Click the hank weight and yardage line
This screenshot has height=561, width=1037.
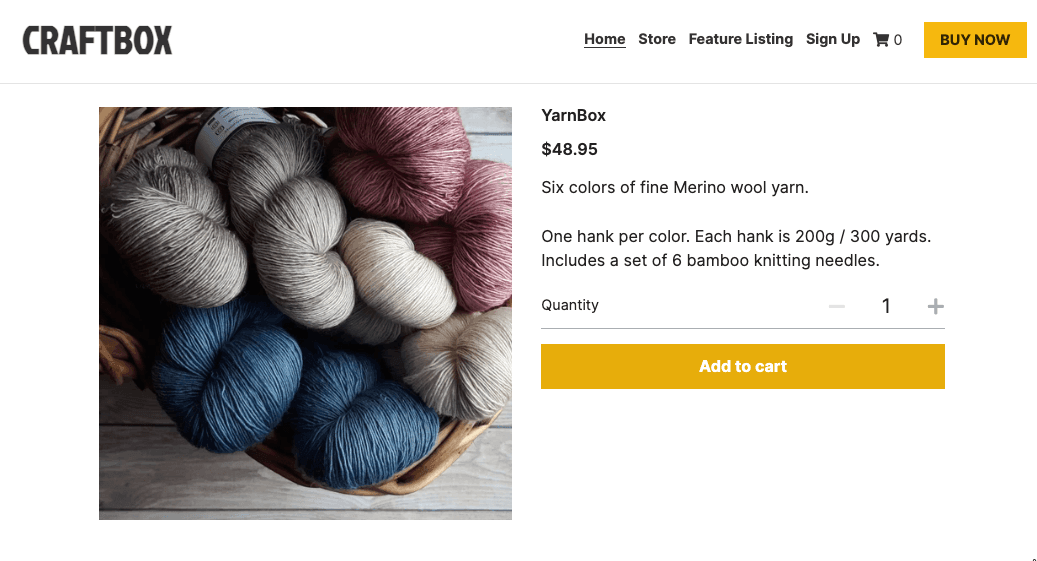pos(736,237)
